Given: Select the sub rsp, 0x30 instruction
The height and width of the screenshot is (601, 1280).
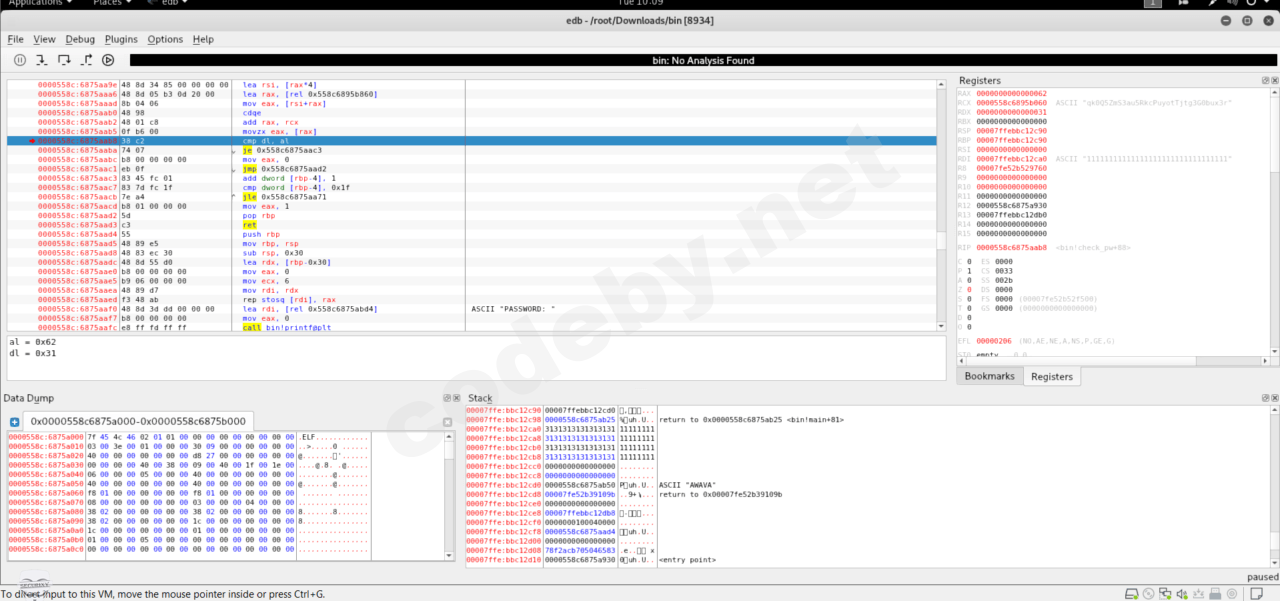Looking at the screenshot, I should [x=271, y=253].
